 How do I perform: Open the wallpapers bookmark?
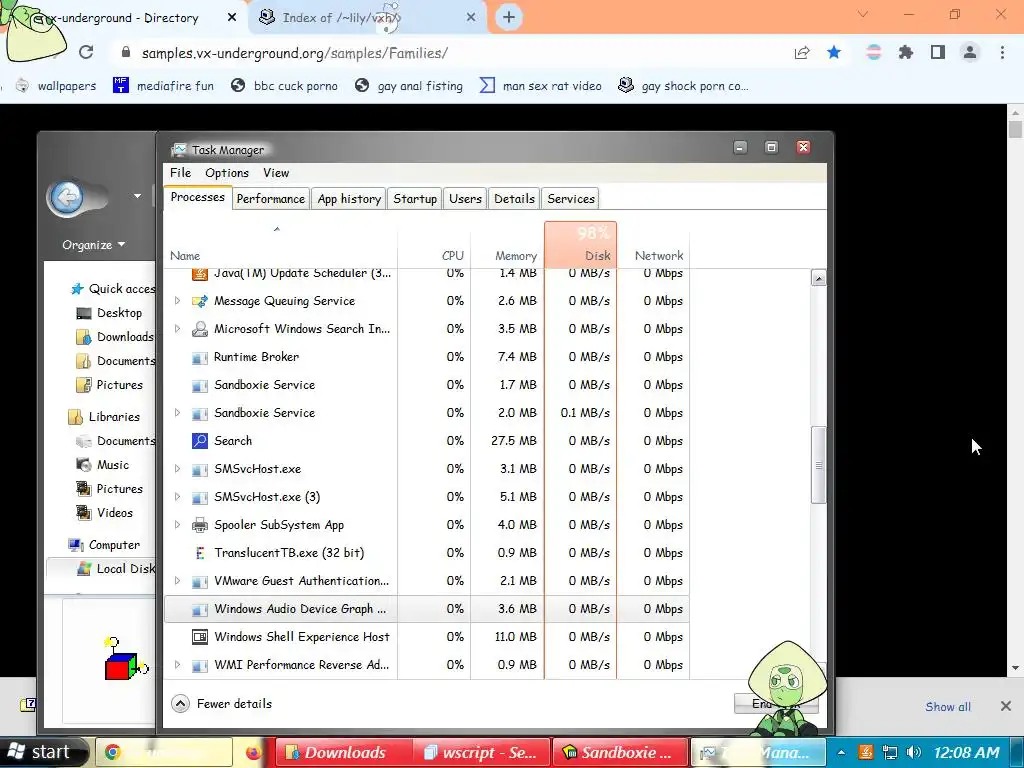point(56,86)
